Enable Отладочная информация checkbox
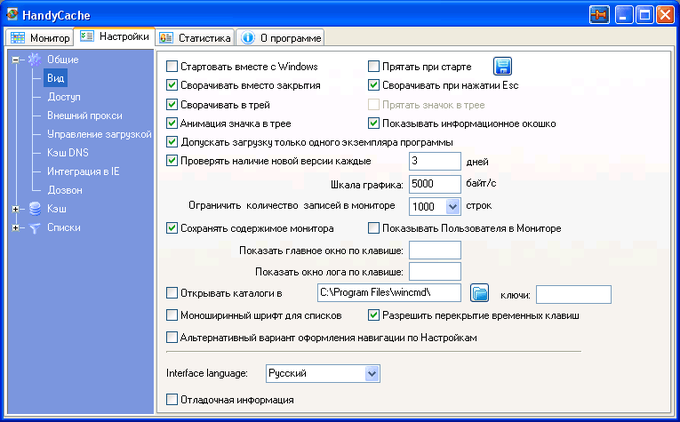680x422 pixels. point(172,399)
